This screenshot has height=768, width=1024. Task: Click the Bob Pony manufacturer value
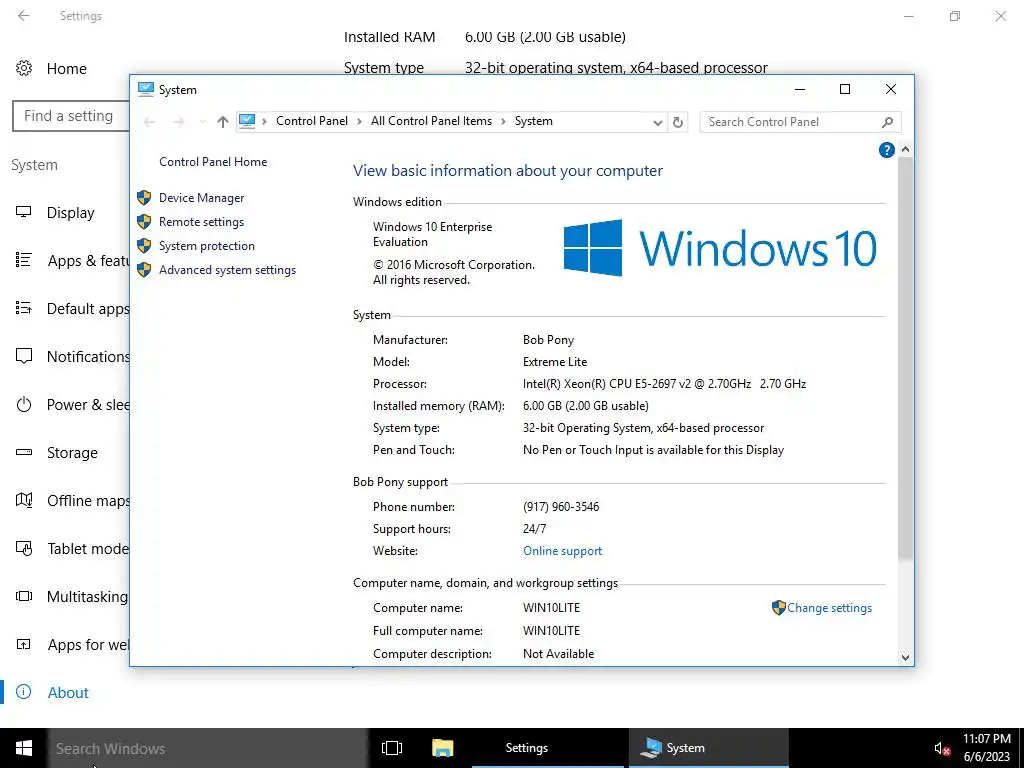(x=548, y=340)
